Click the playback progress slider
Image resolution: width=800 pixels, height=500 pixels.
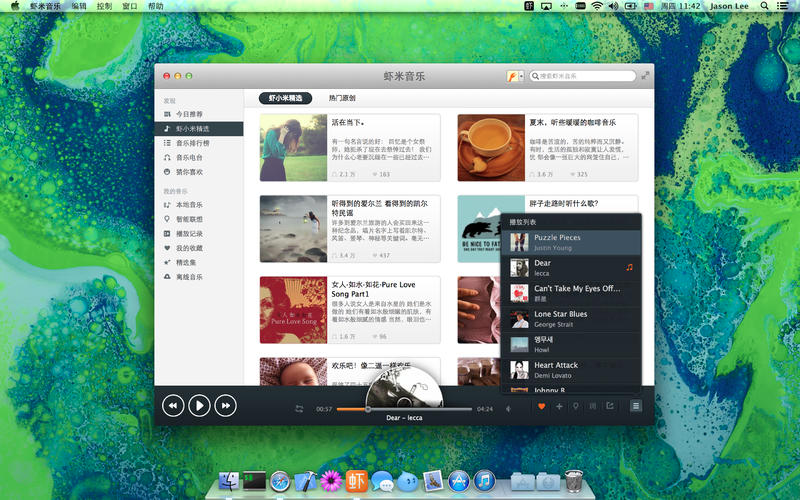(x=404, y=409)
